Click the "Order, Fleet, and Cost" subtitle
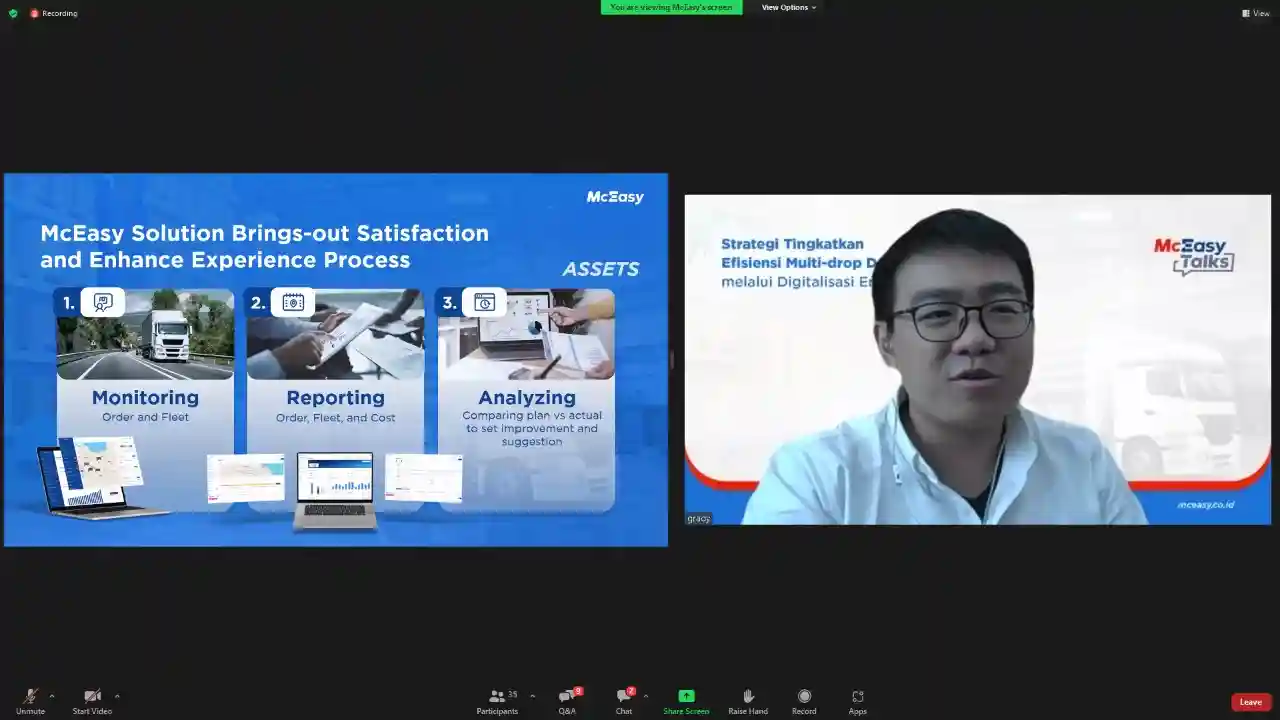Viewport: 1280px width, 720px height. [335, 418]
